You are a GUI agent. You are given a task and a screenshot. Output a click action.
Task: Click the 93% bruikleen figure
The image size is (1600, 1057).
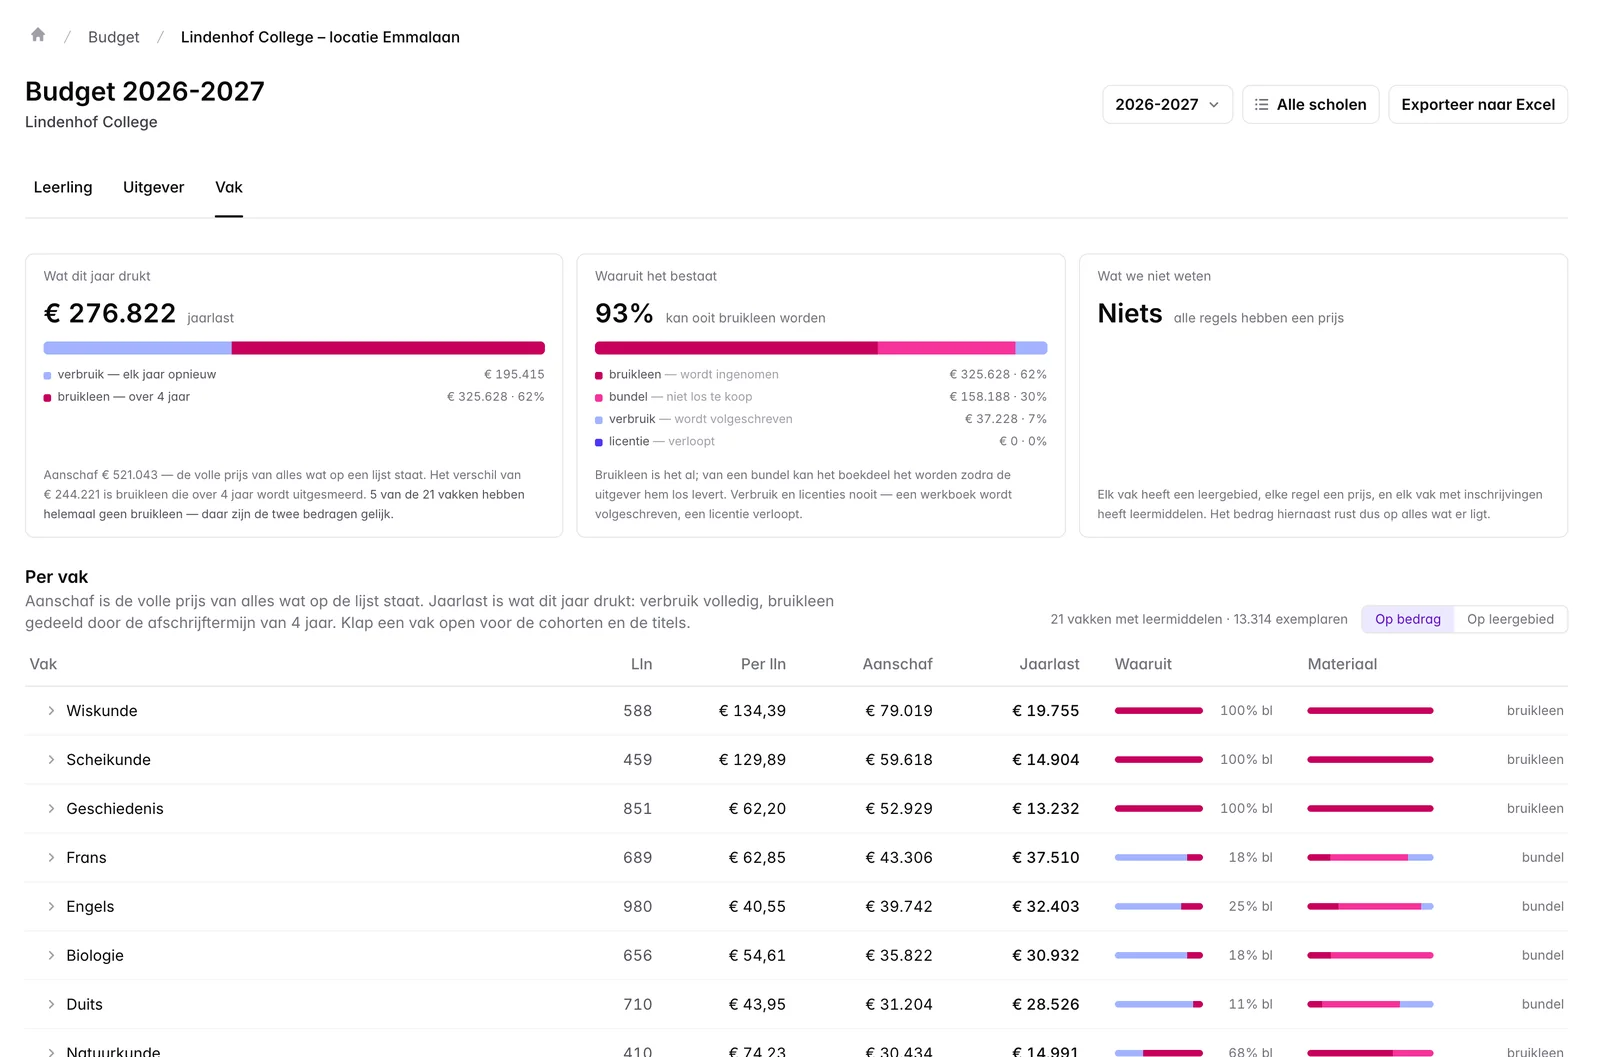(624, 313)
